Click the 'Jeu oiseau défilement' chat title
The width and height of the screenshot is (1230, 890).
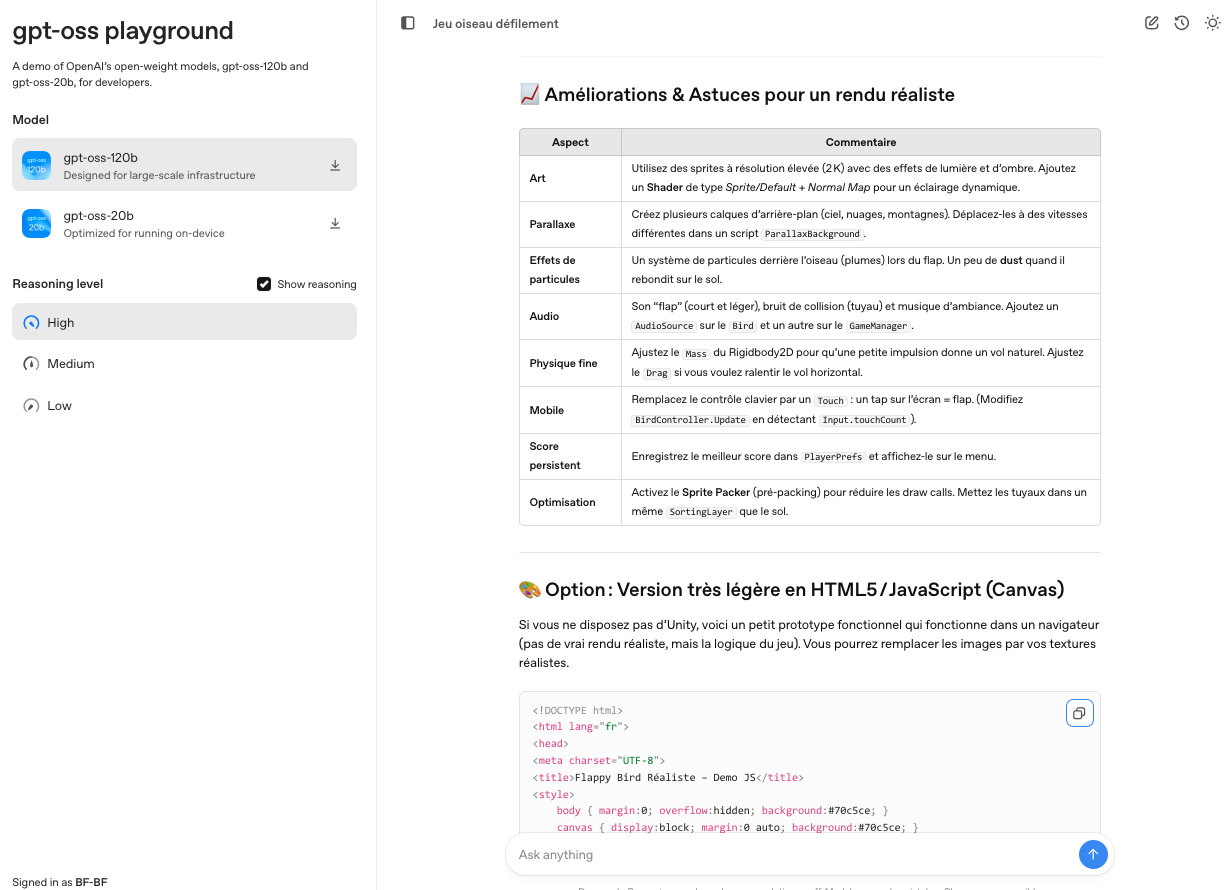tap(496, 23)
